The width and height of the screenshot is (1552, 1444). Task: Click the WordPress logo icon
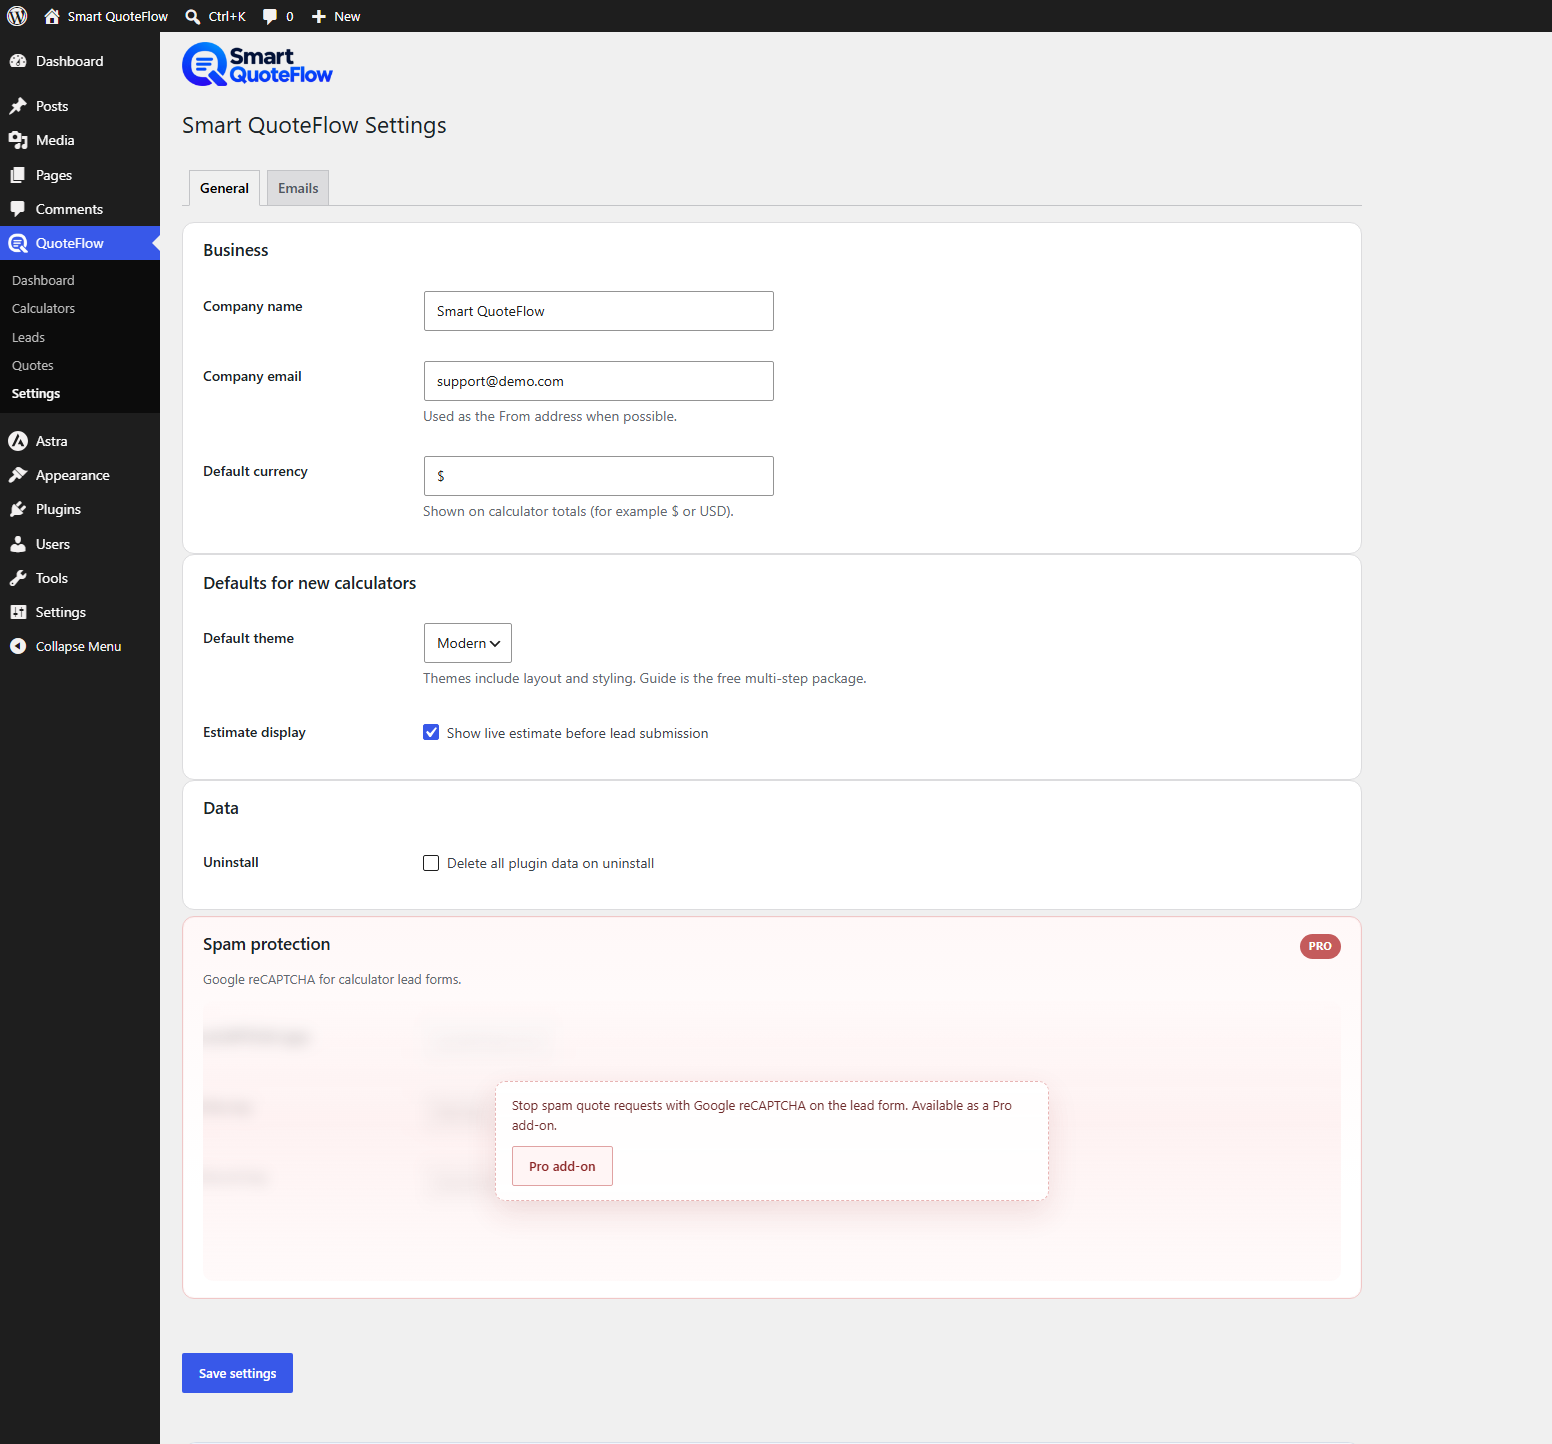coord(17,16)
